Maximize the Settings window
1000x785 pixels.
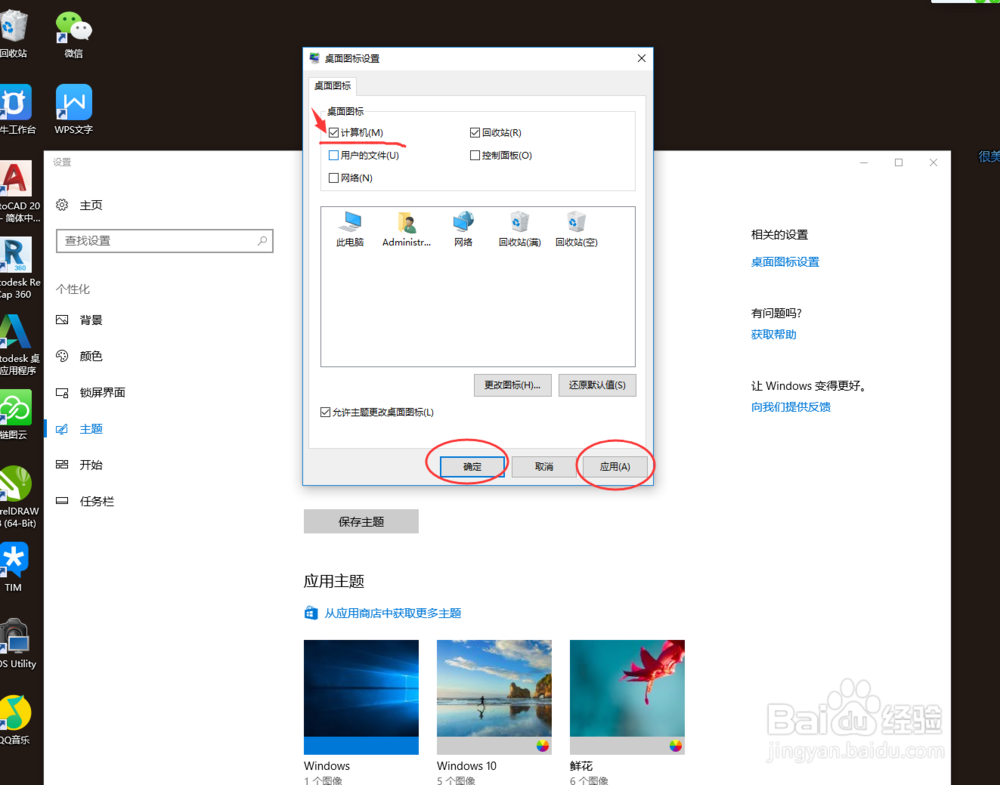coord(899,163)
